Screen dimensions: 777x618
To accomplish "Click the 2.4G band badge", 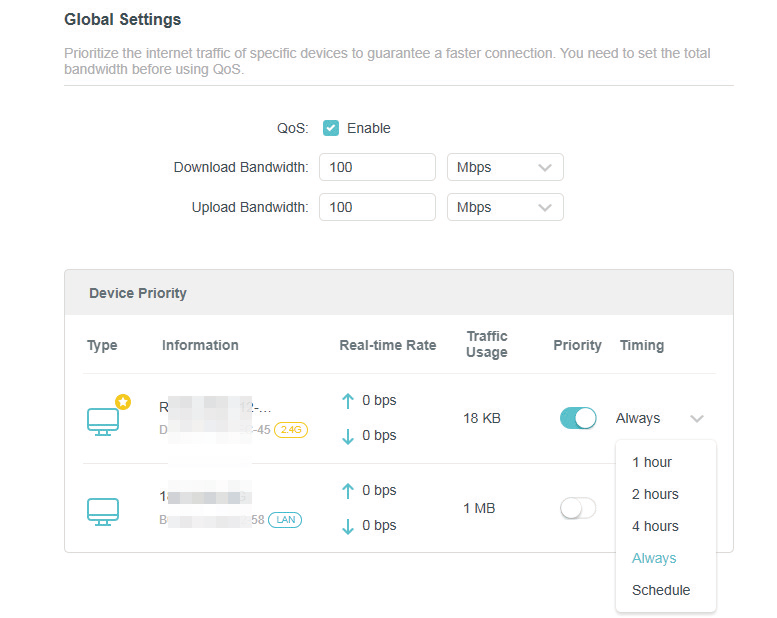I will coord(291,430).
